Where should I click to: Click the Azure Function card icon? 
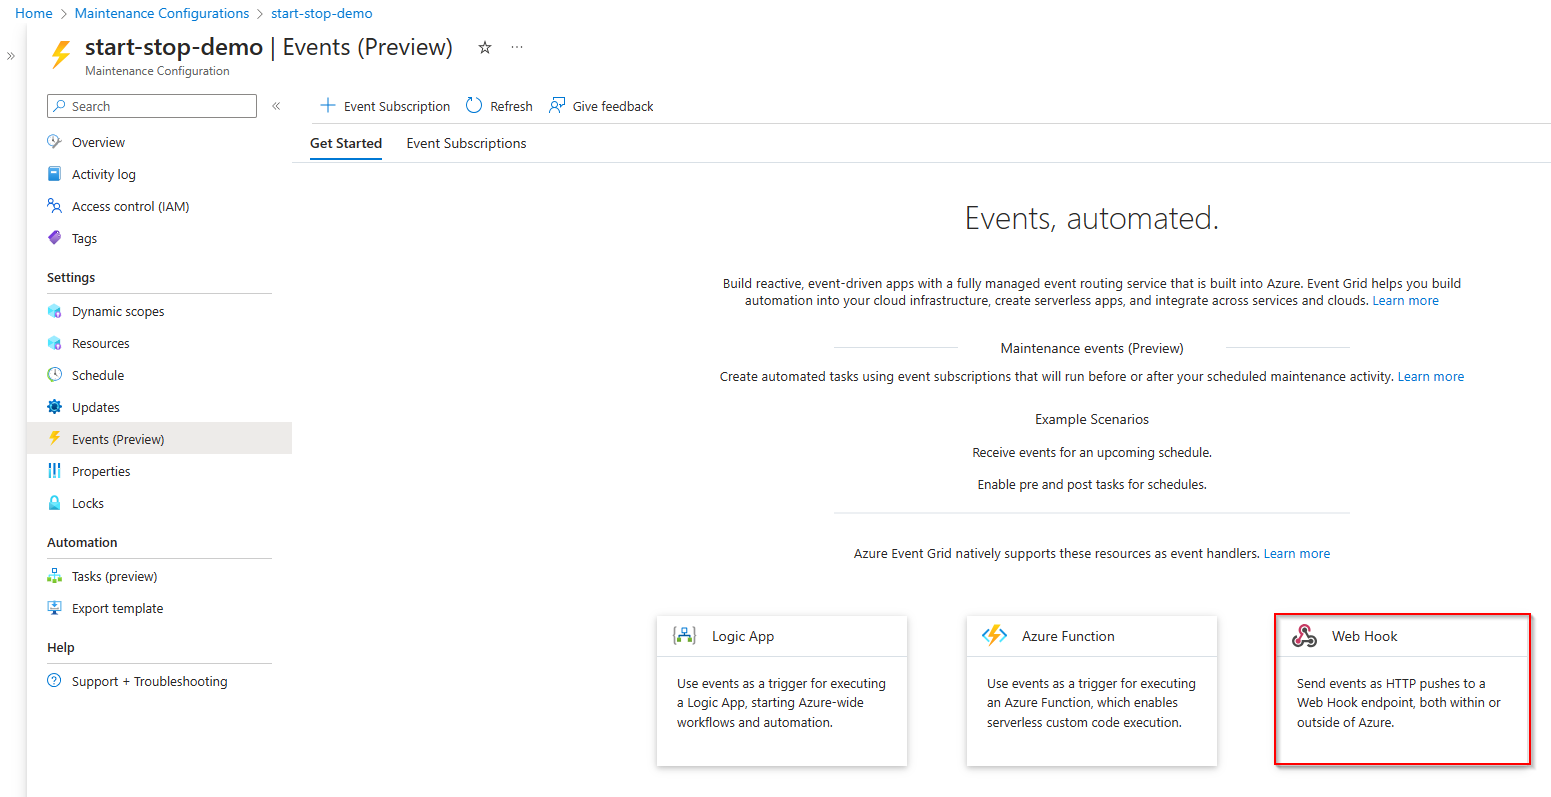point(995,636)
